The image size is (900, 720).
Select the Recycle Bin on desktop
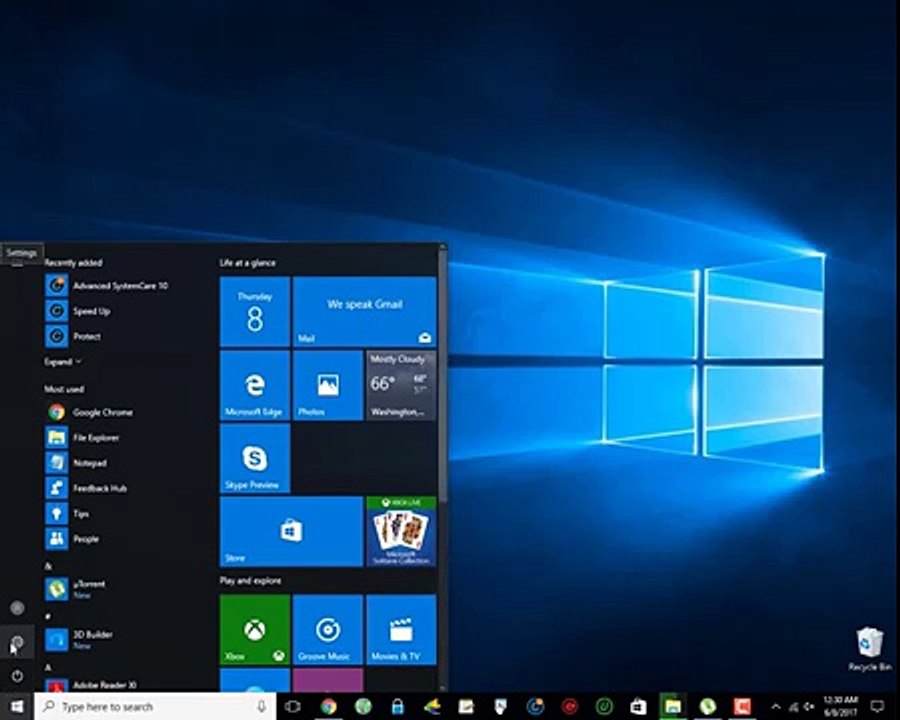point(870,649)
